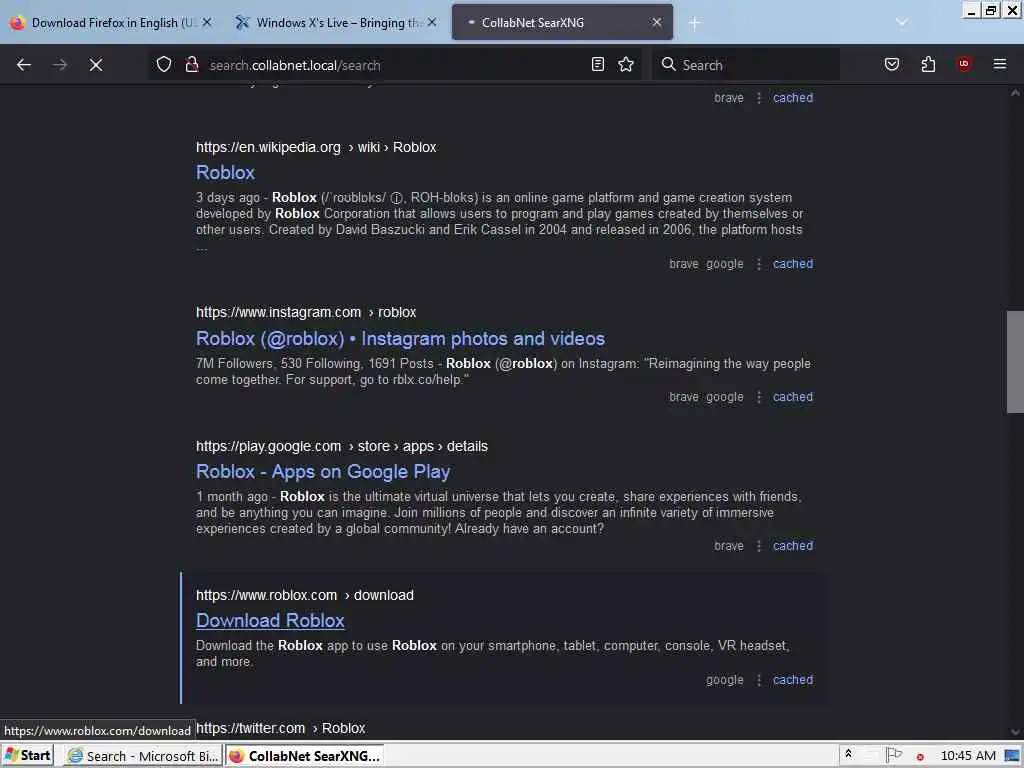Click the red tray notification icon

tap(920, 757)
